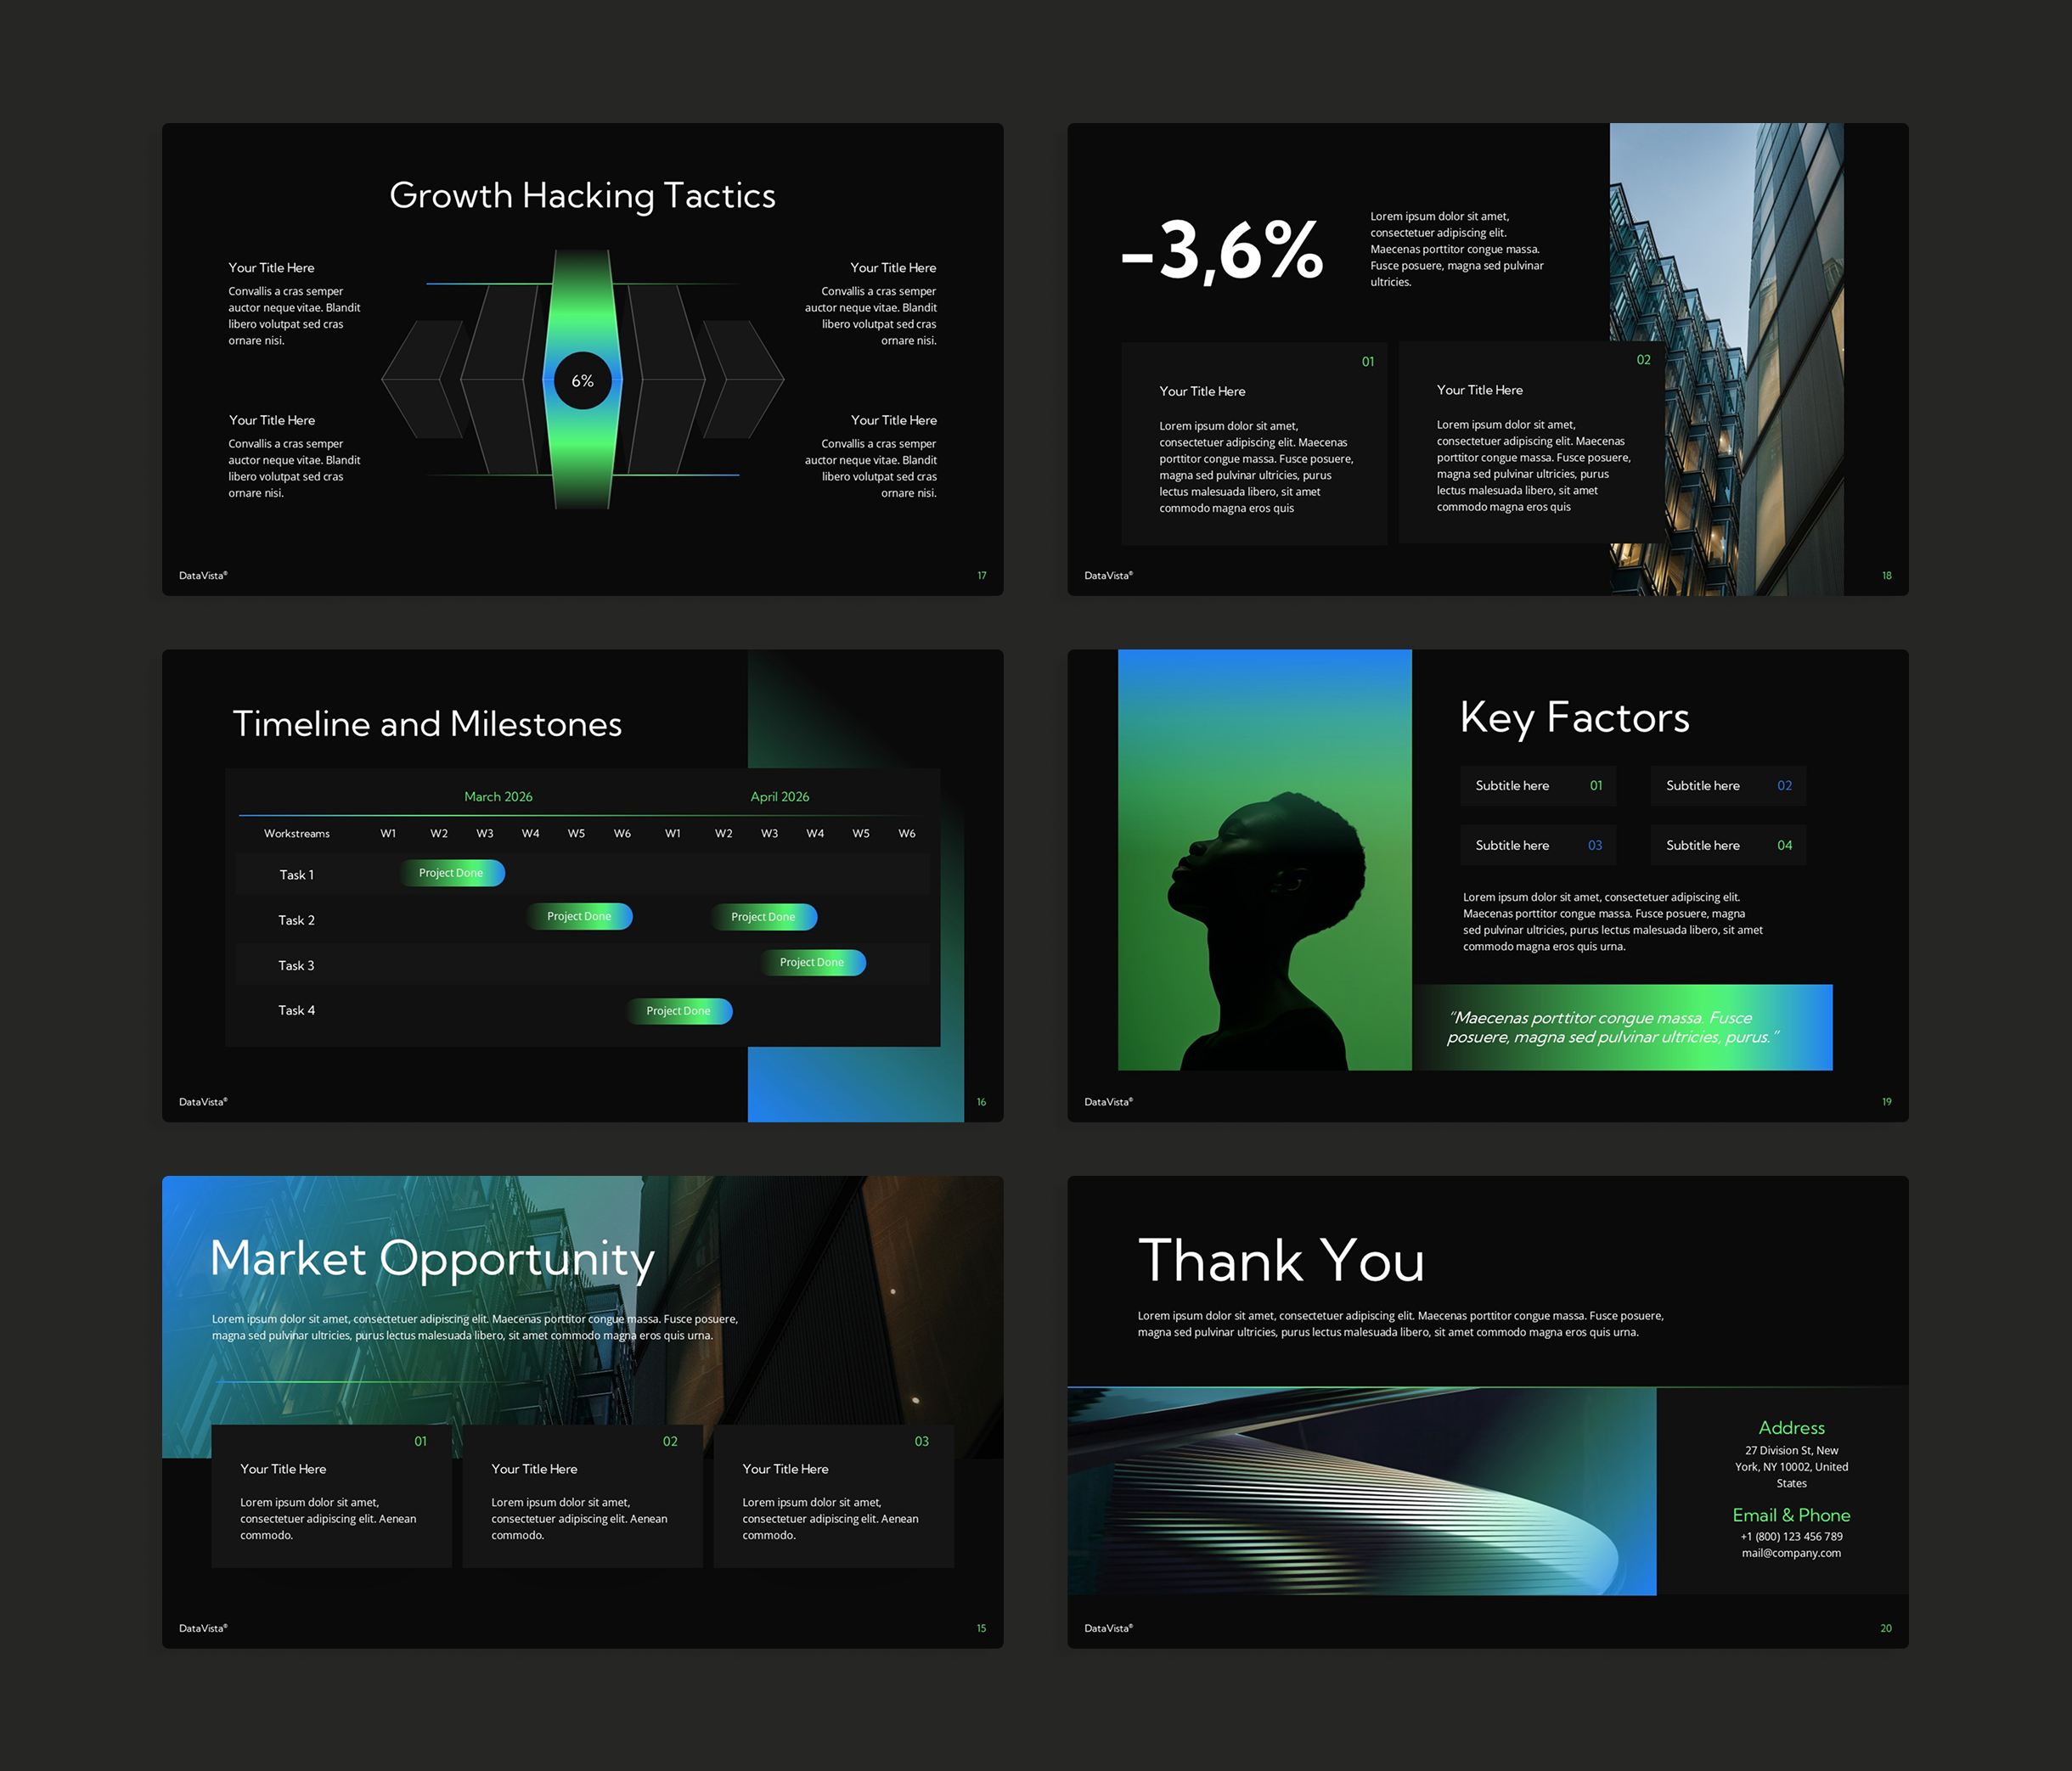Click Task 1 Project Done bar
The height and width of the screenshot is (1771, 2072).
(452, 873)
